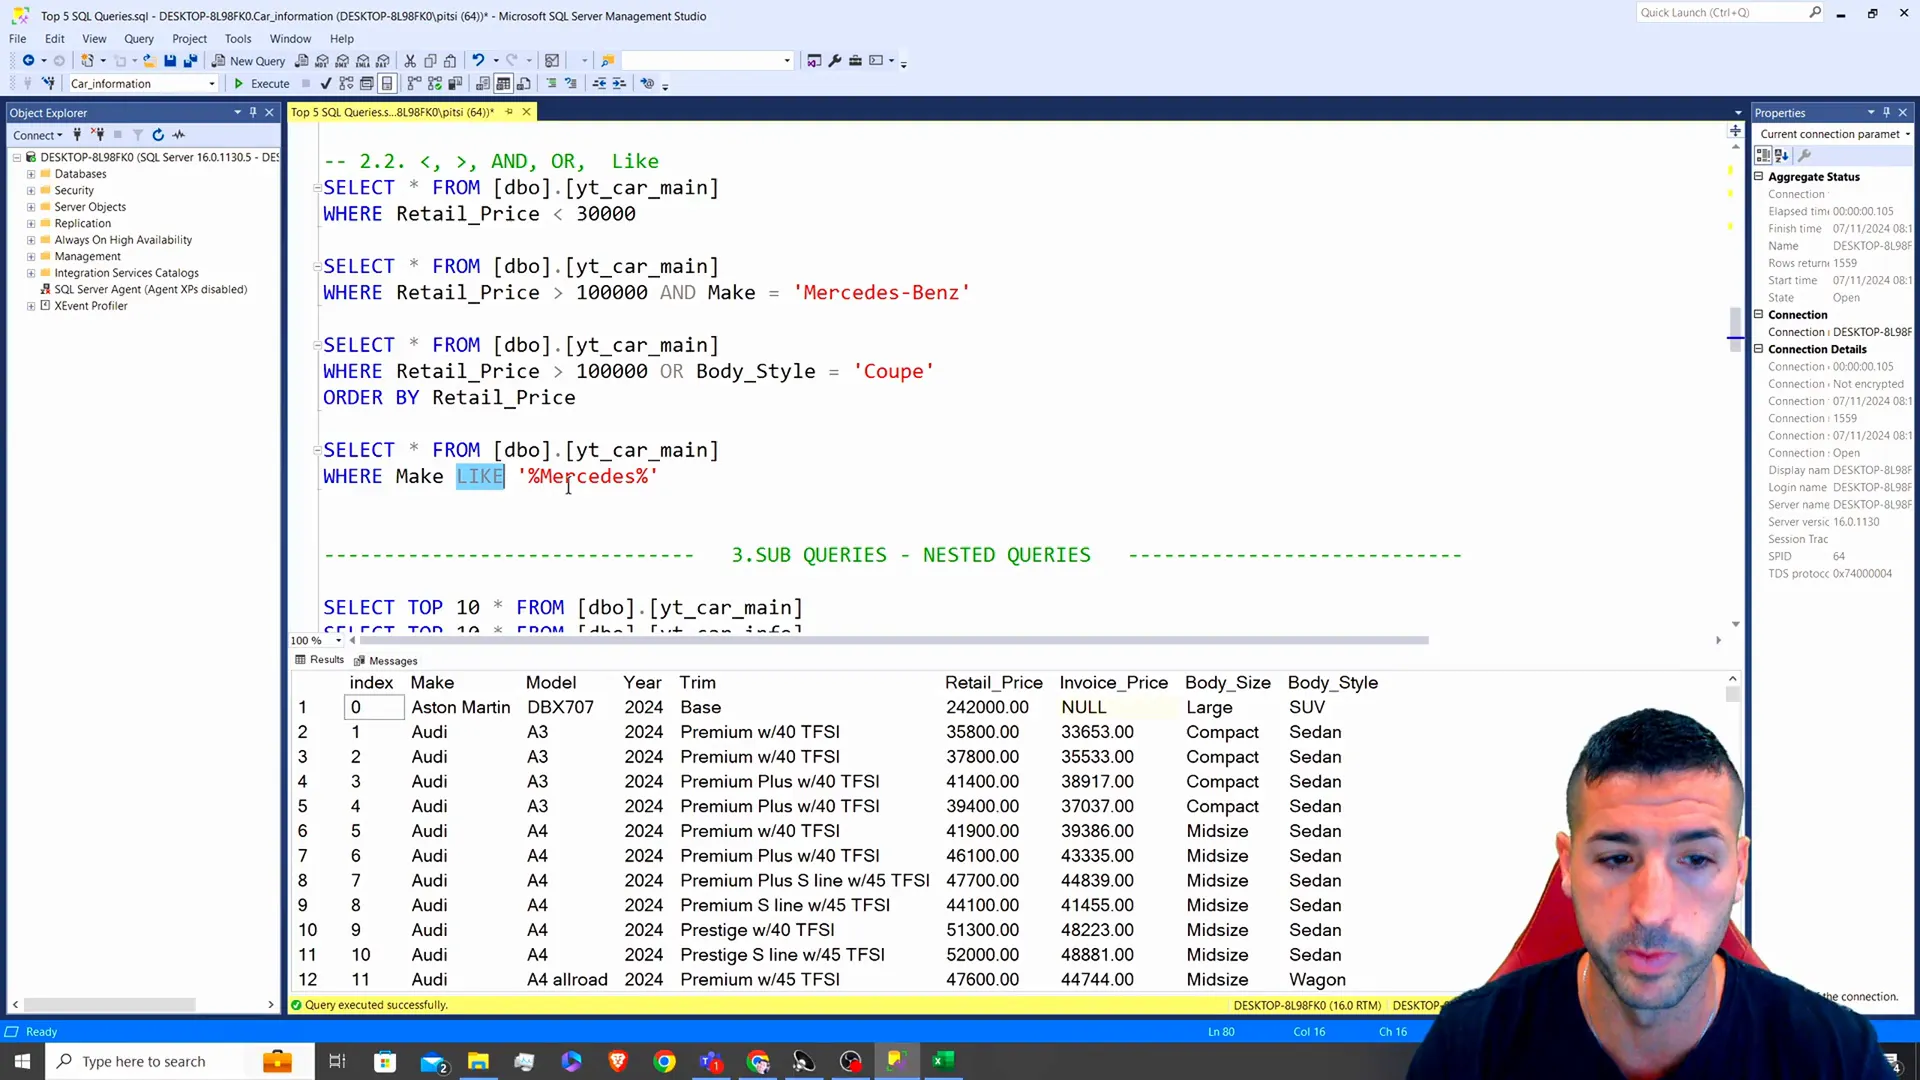
Task: Expand the XEvent Profiler node
Action: 31,306
